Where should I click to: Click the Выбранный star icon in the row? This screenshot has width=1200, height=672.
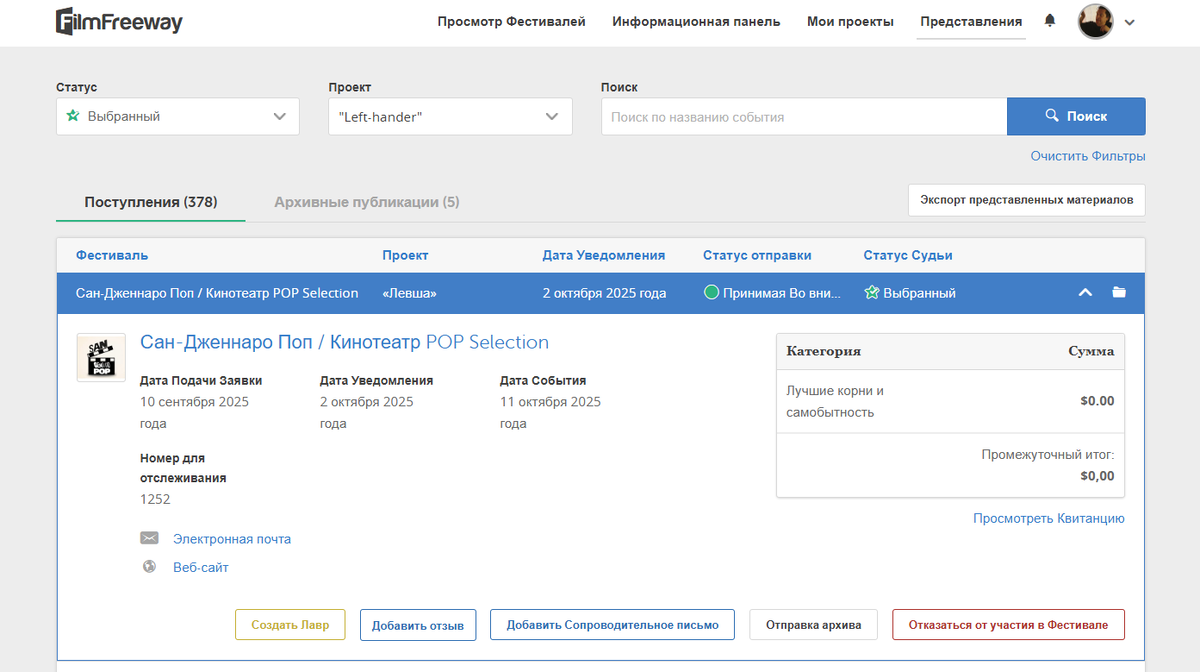point(871,293)
